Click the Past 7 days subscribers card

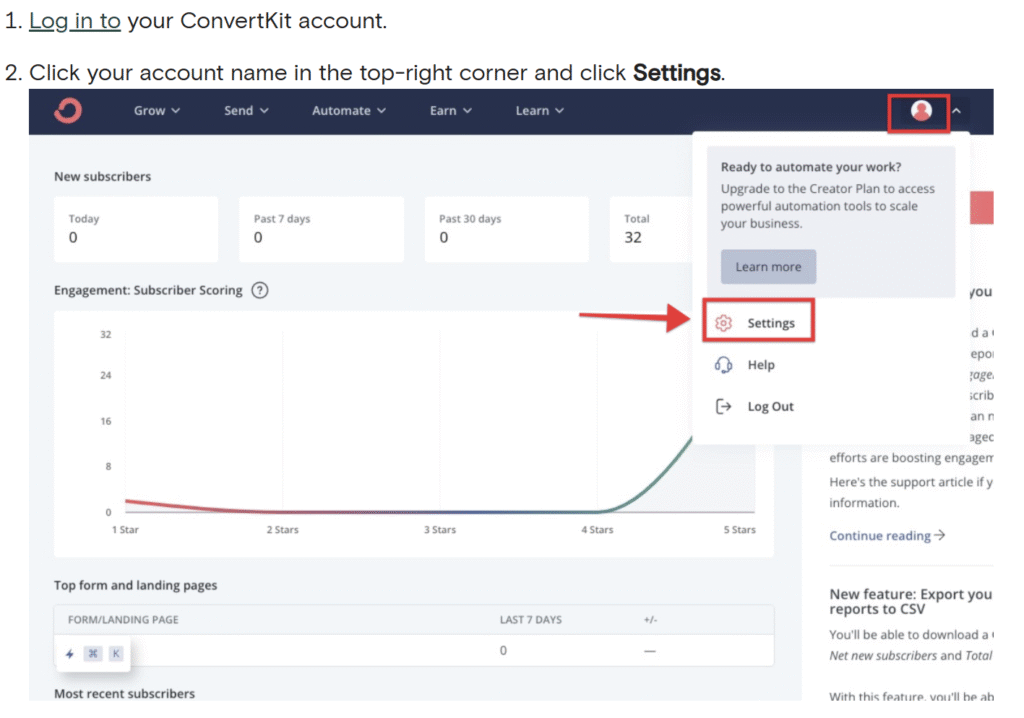pyautogui.click(x=321, y=229)
